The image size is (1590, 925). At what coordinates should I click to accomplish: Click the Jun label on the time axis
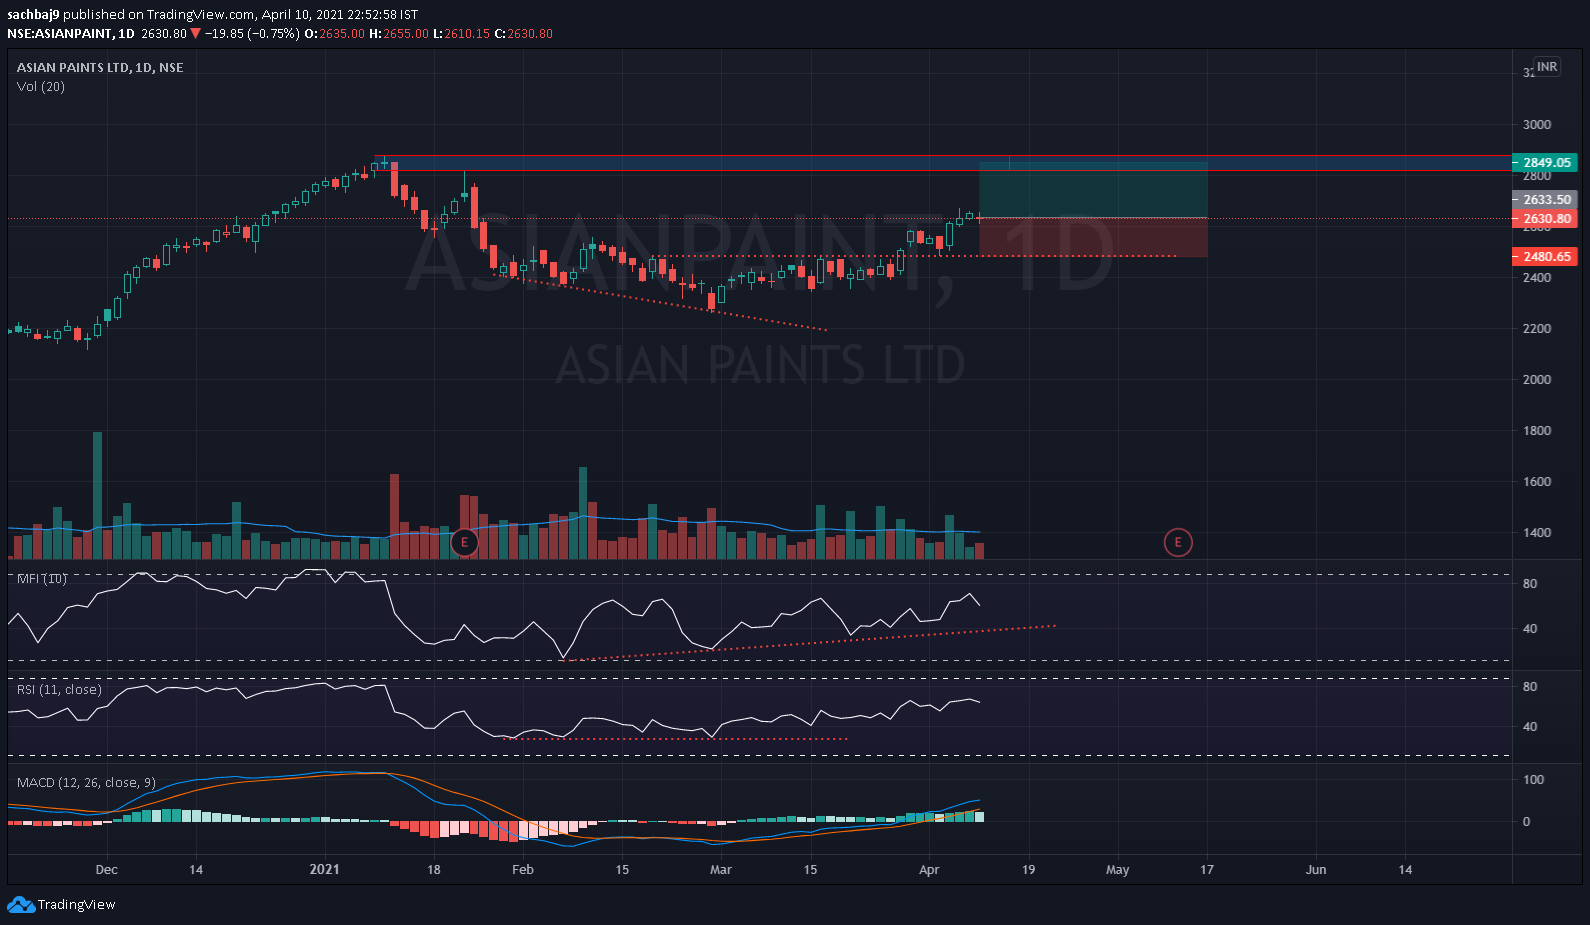click(x=1316, y=870)
